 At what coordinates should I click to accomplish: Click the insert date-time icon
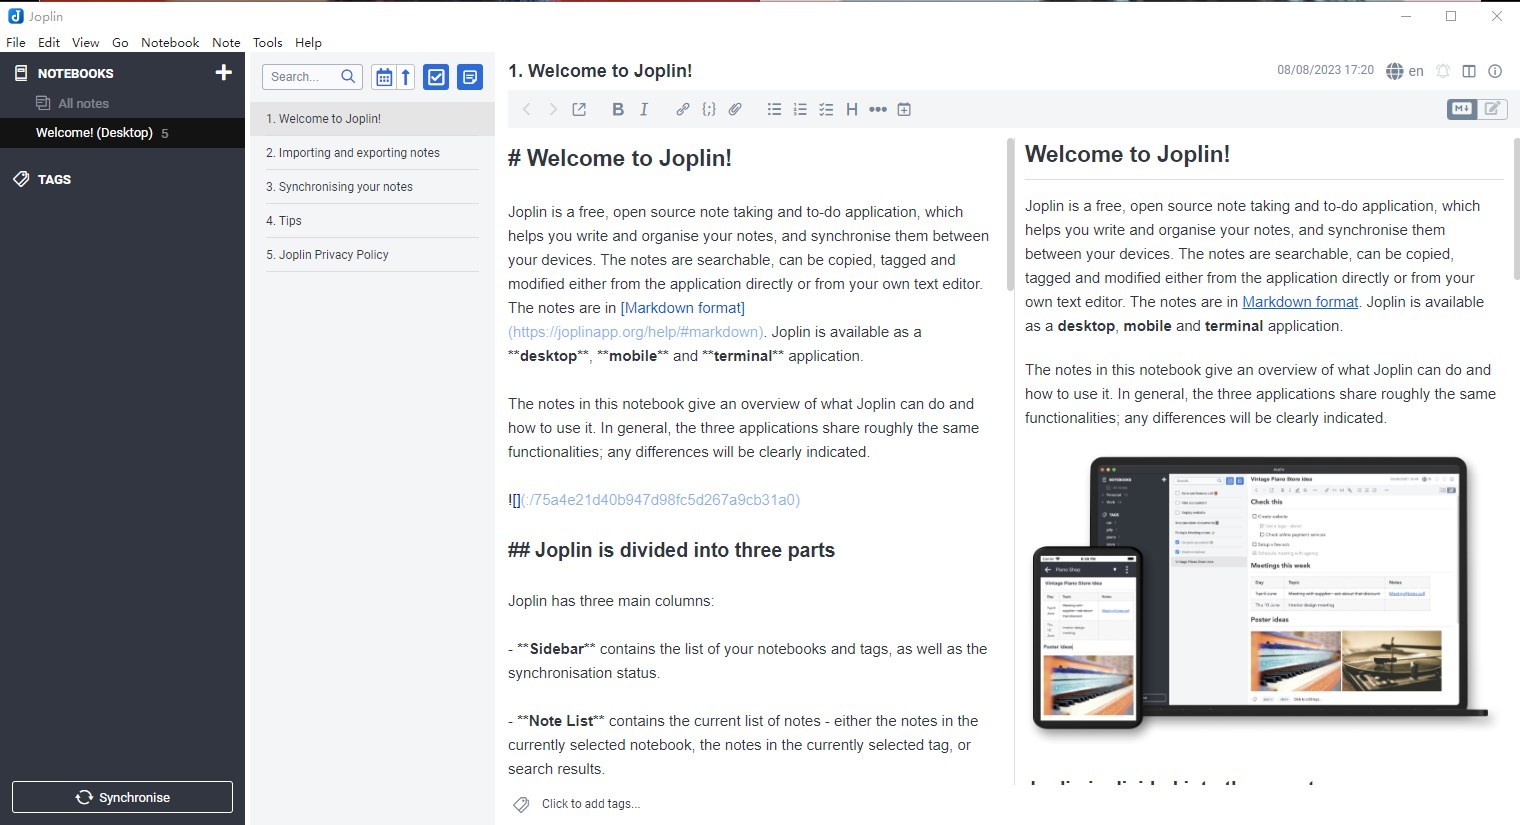click(904, 110)
